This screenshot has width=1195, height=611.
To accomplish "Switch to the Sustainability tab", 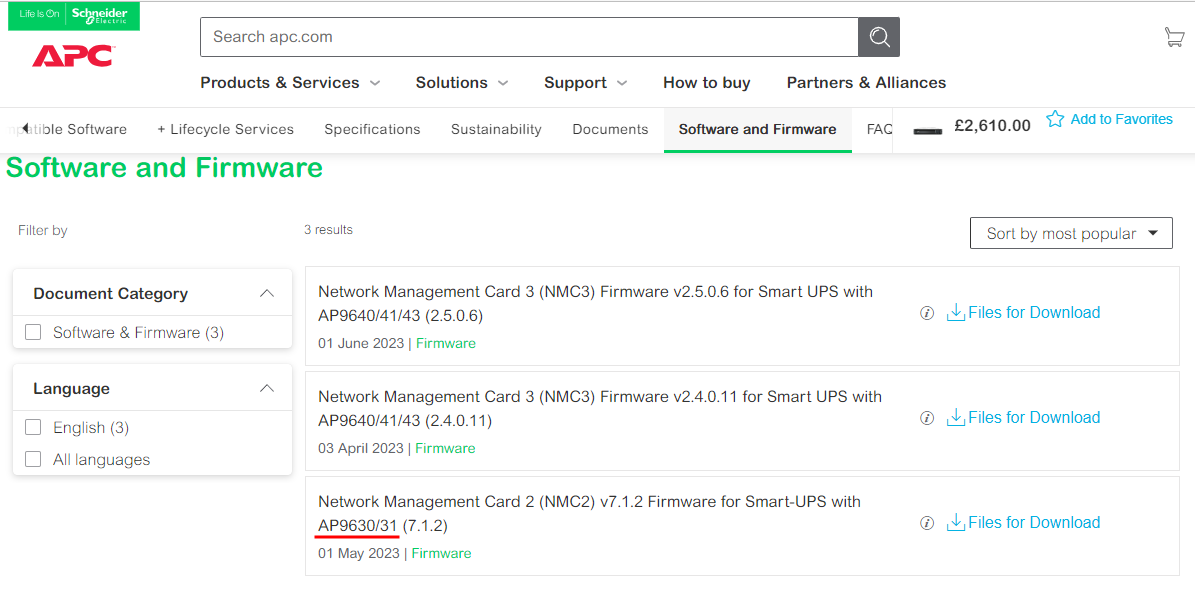I will pos(496,130).
